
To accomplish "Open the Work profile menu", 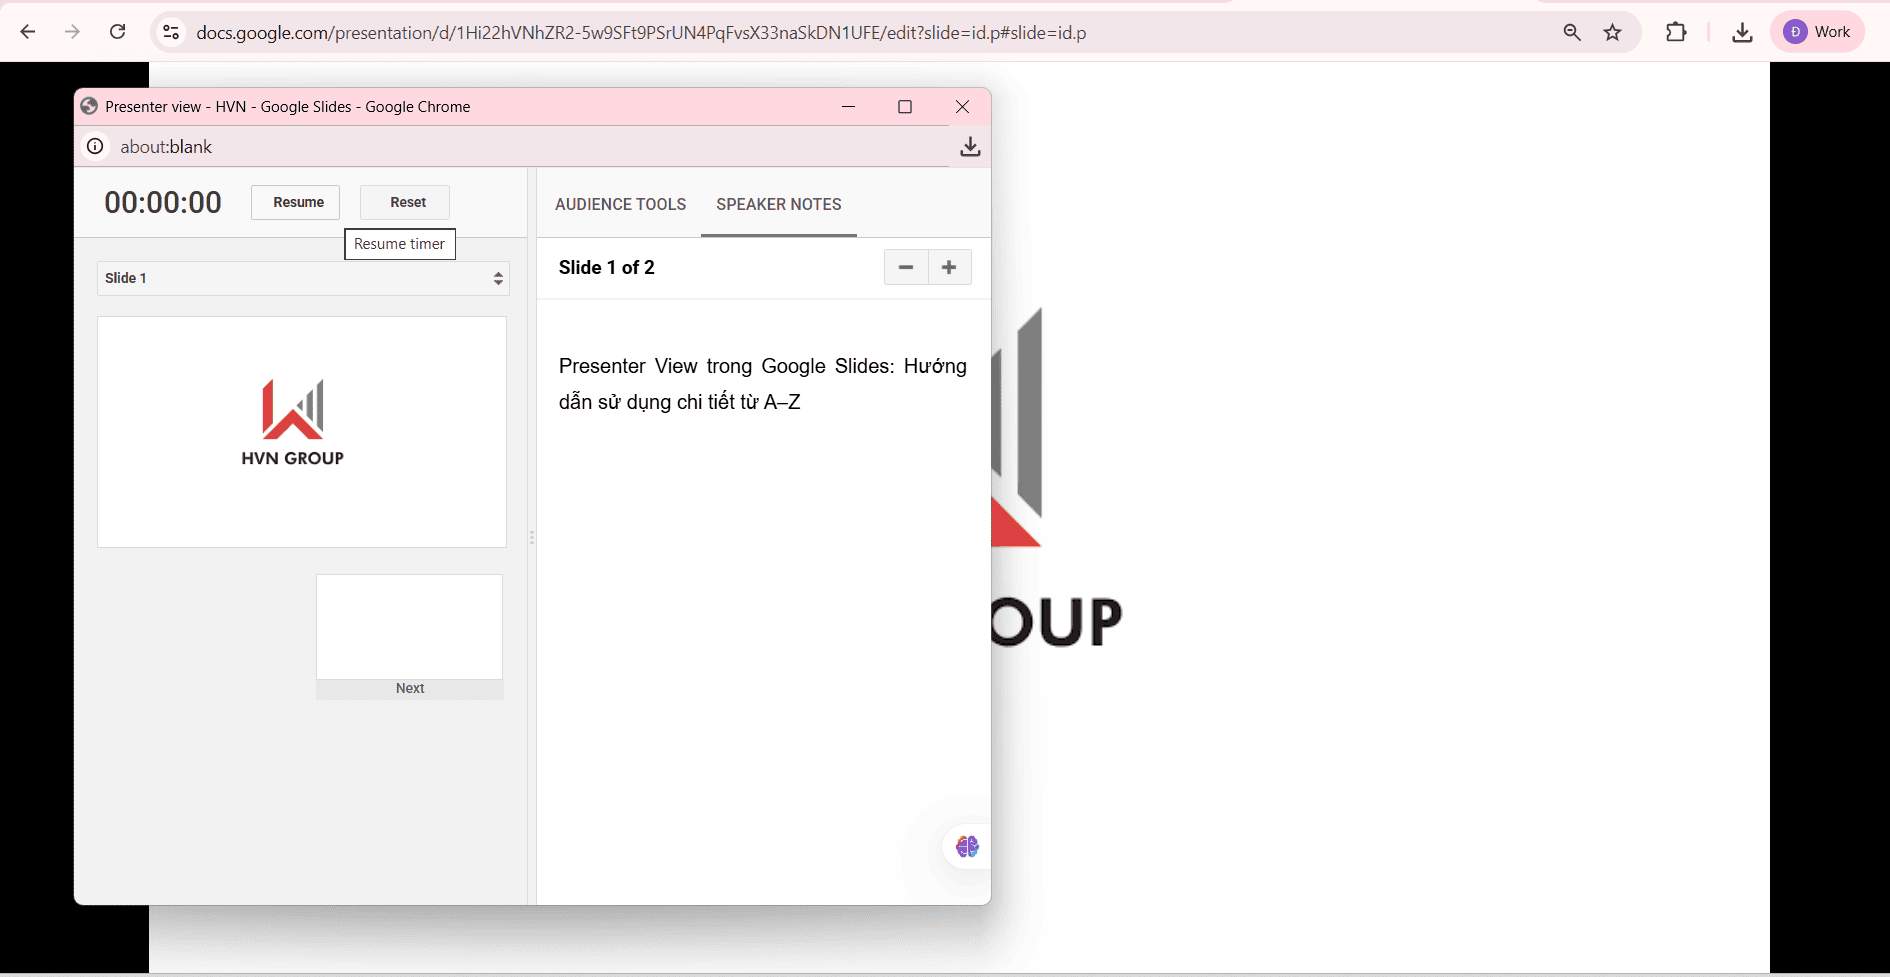I will [1818, 31].
